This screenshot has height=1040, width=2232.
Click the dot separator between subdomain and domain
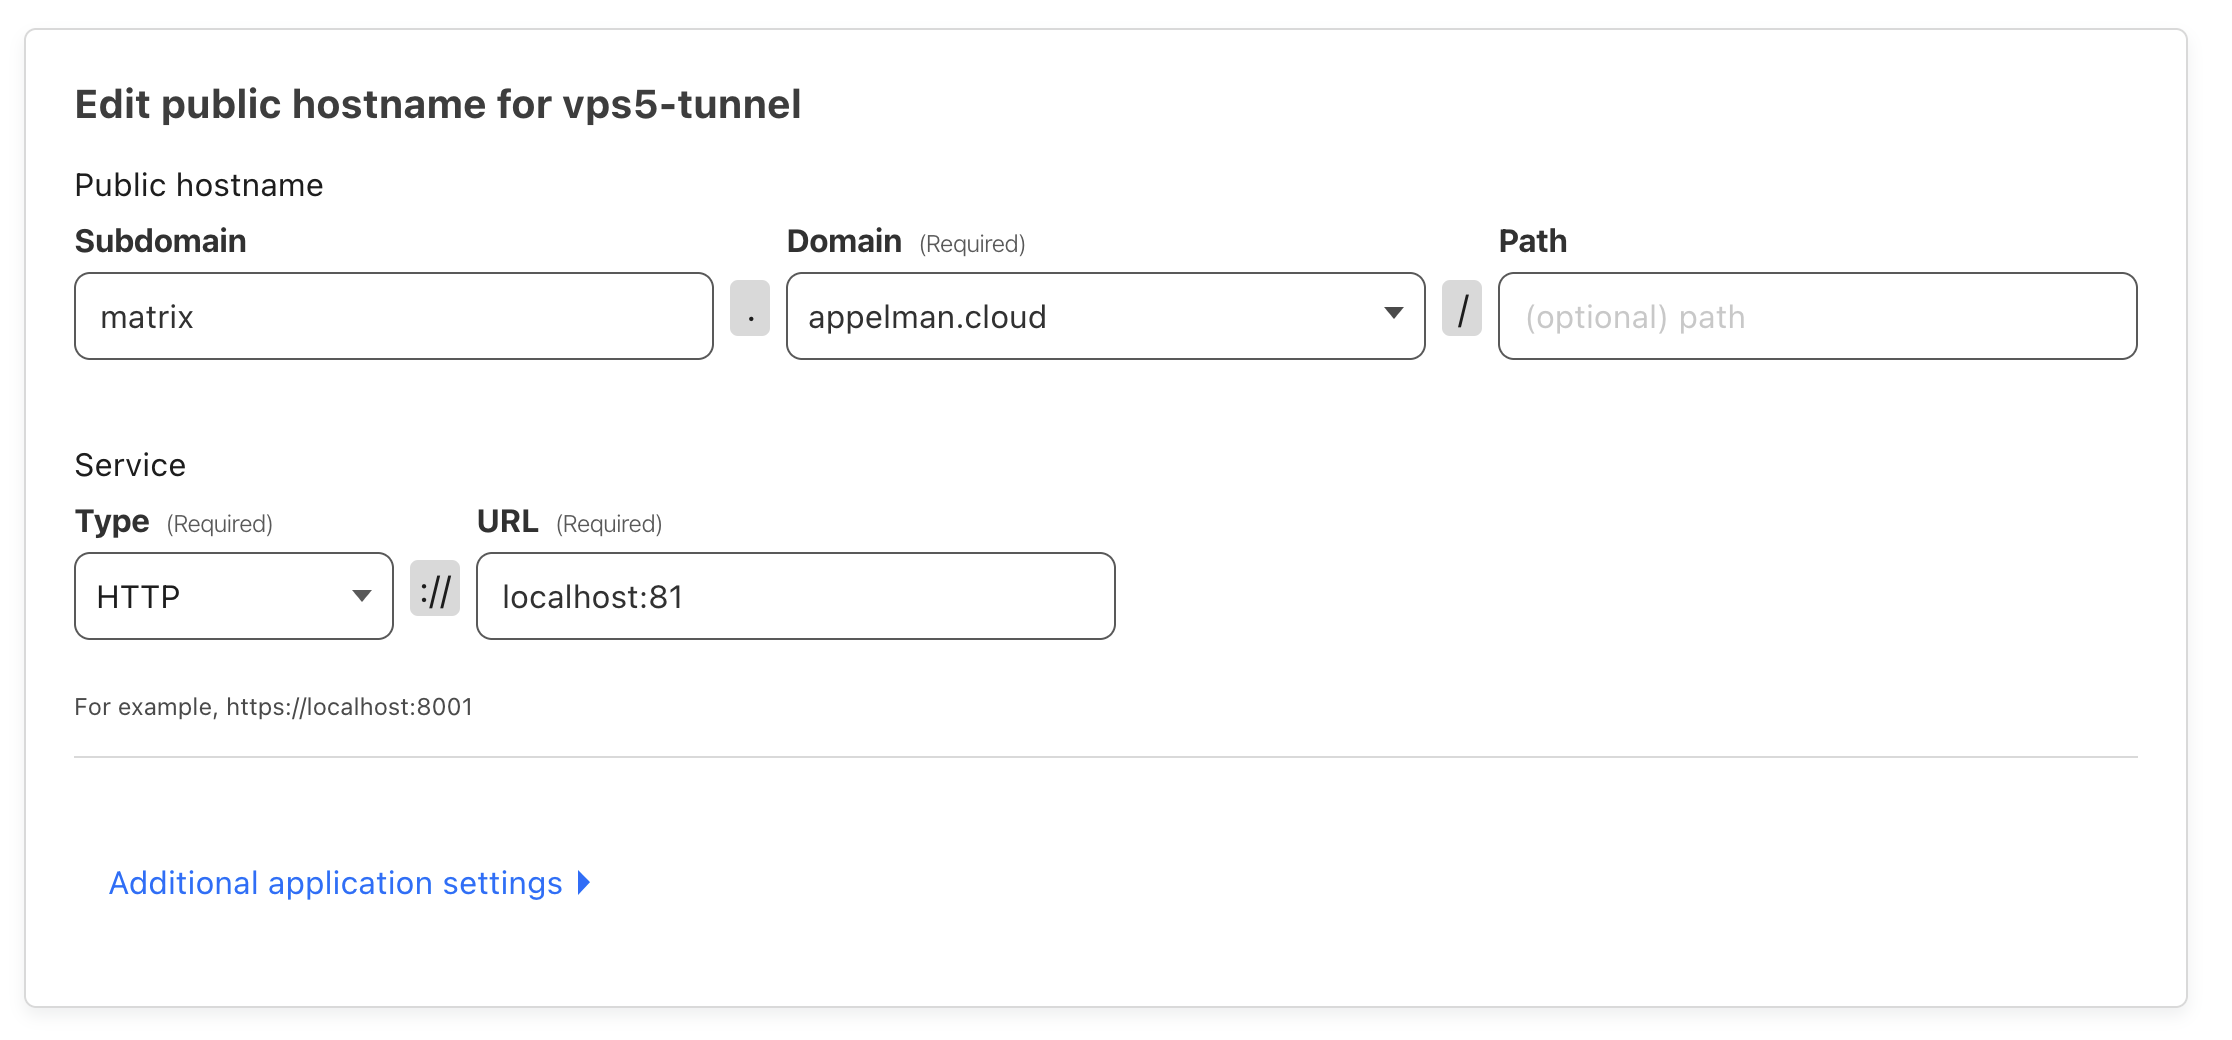750,312
